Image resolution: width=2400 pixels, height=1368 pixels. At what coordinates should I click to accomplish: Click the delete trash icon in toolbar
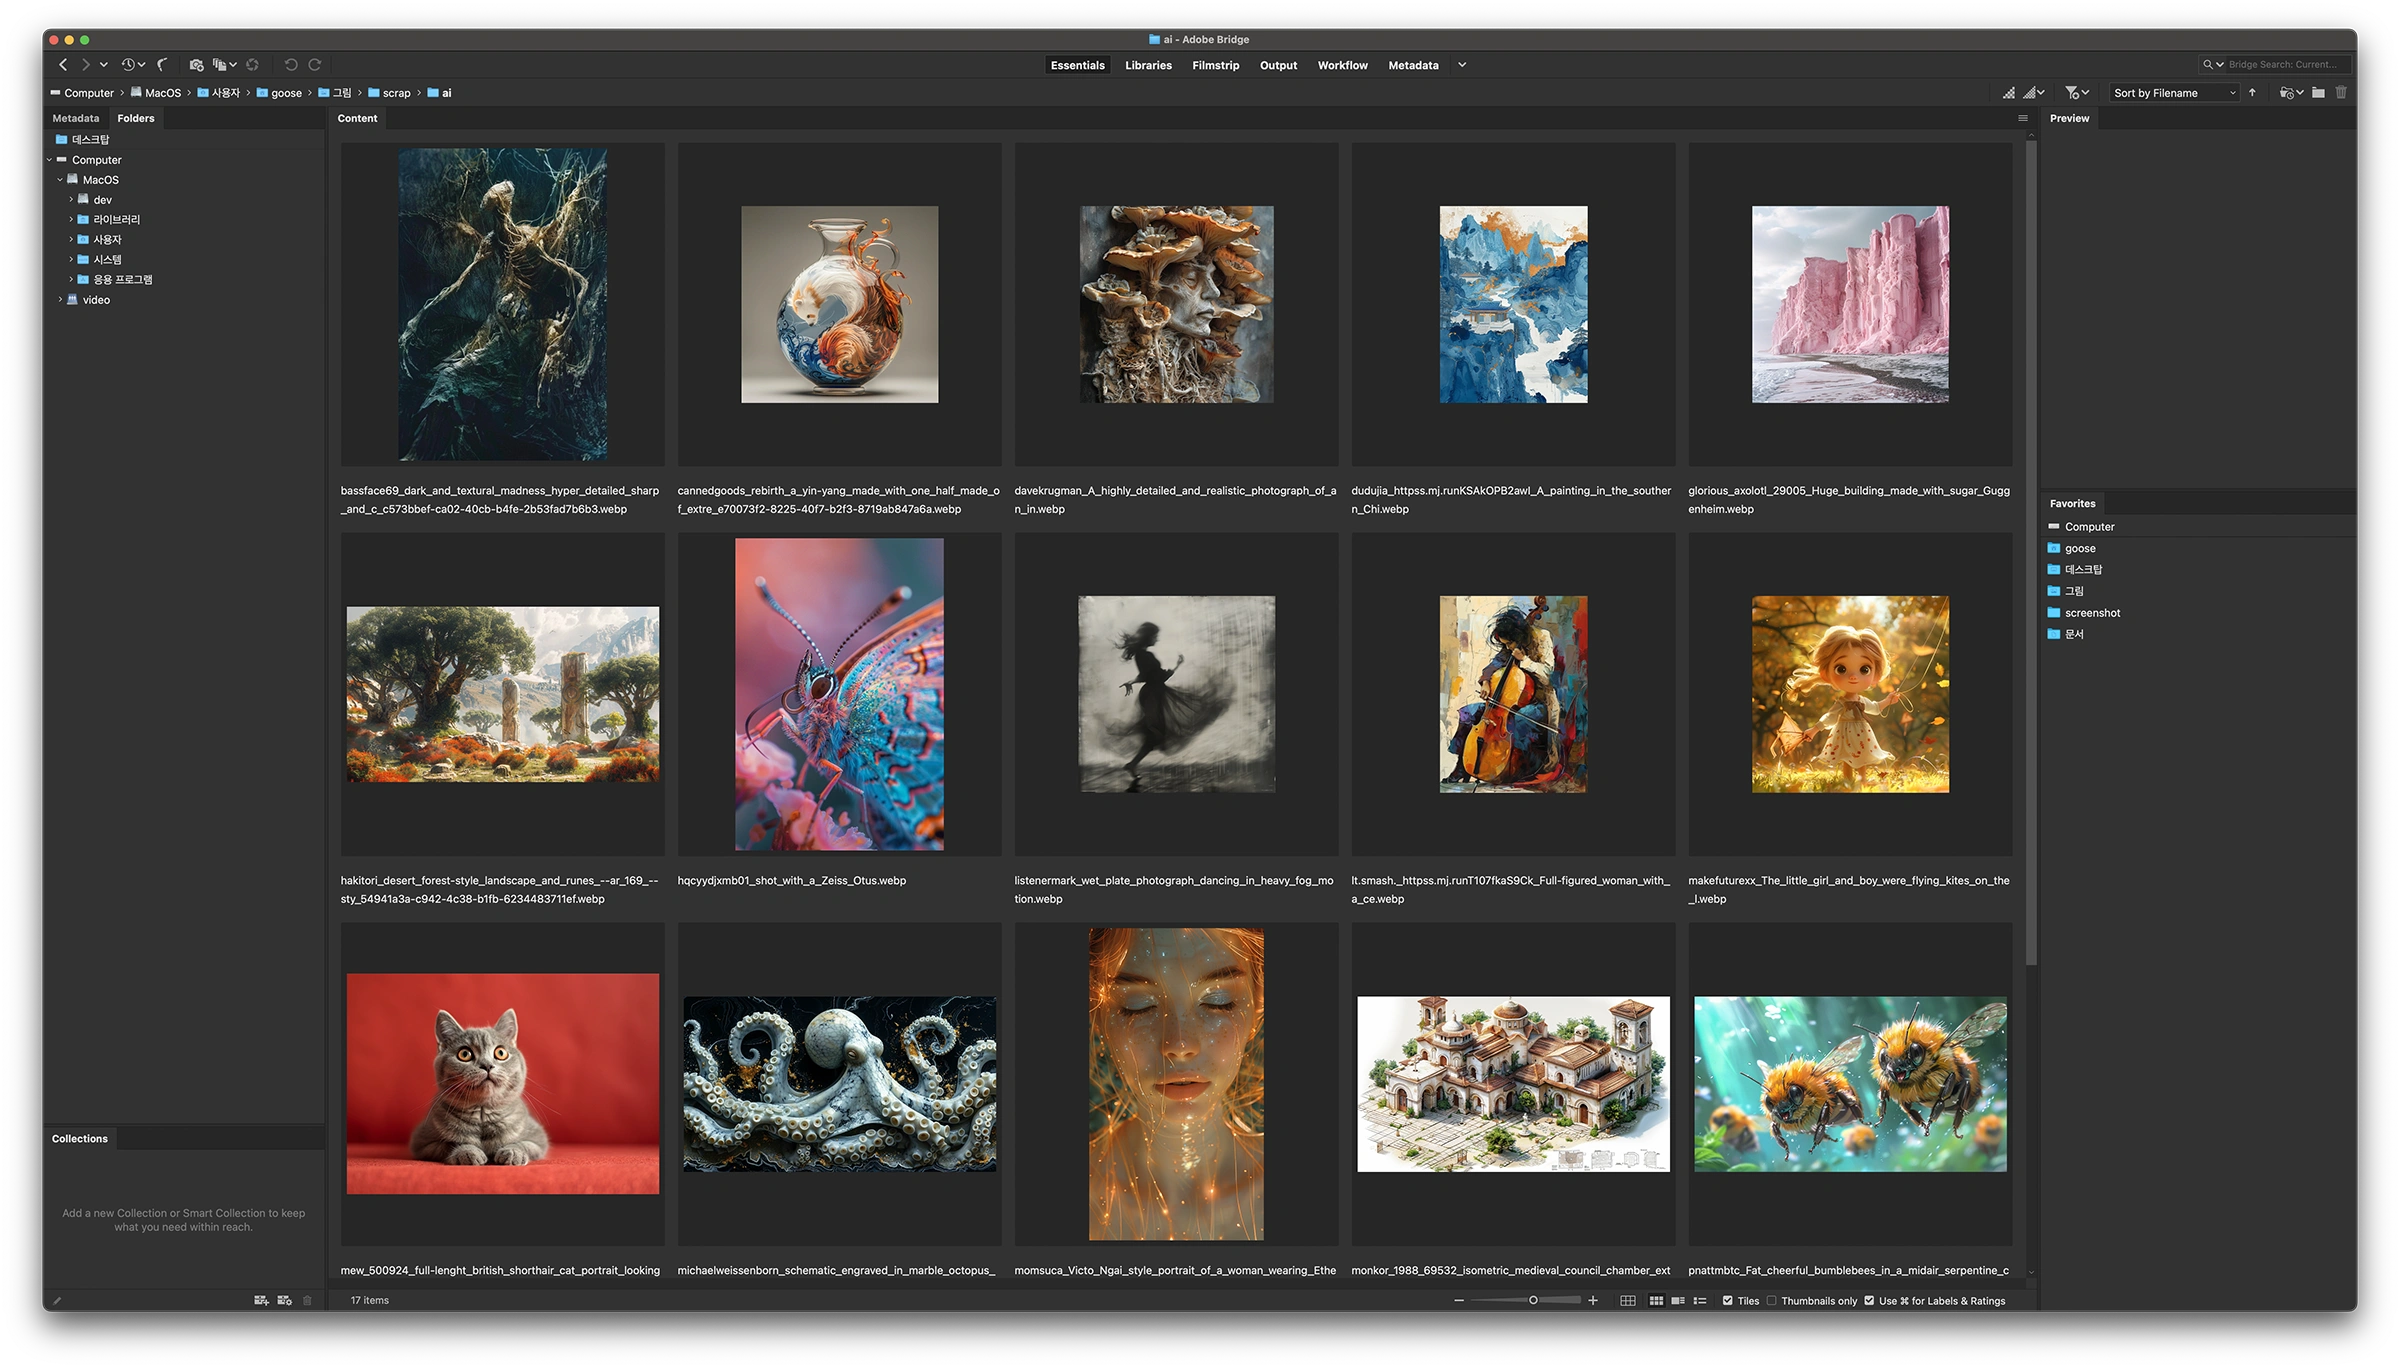(x=2341, y=93)
